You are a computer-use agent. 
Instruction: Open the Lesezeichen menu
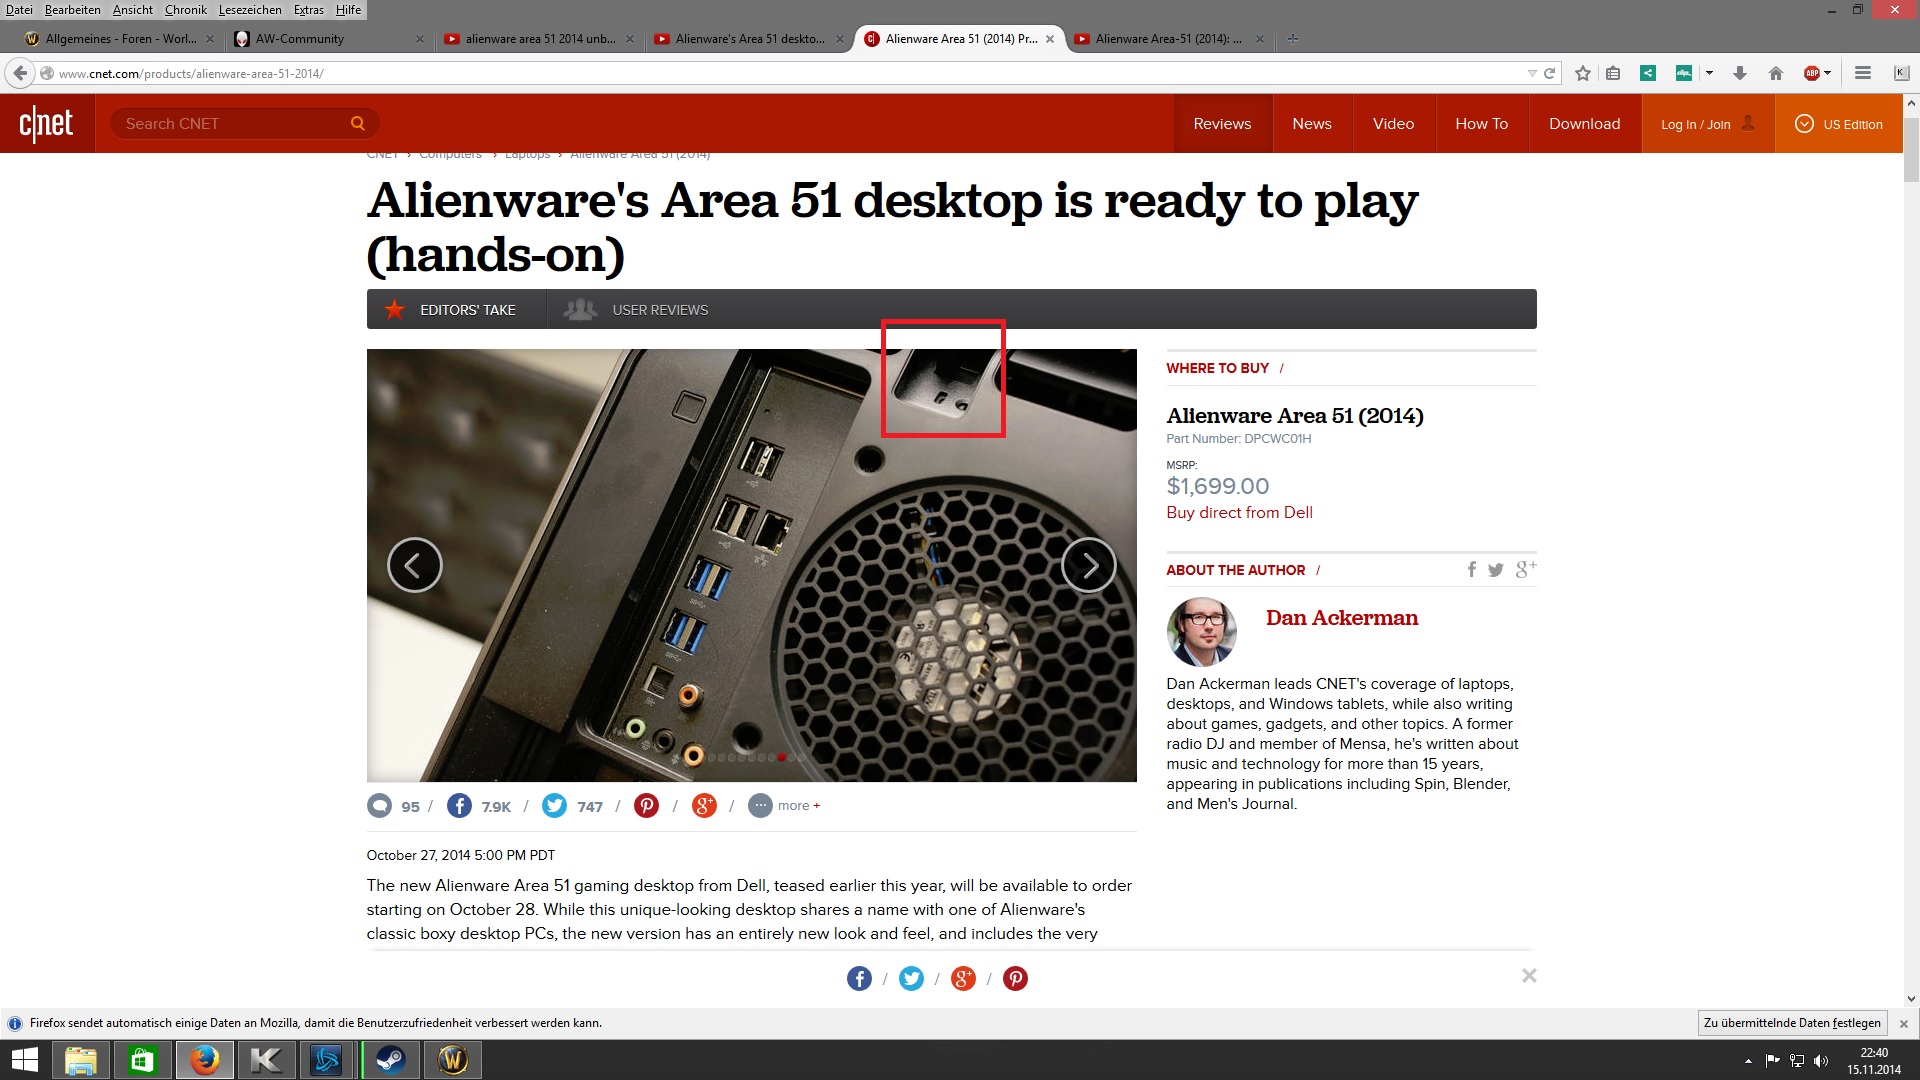(x=250, y=10)
